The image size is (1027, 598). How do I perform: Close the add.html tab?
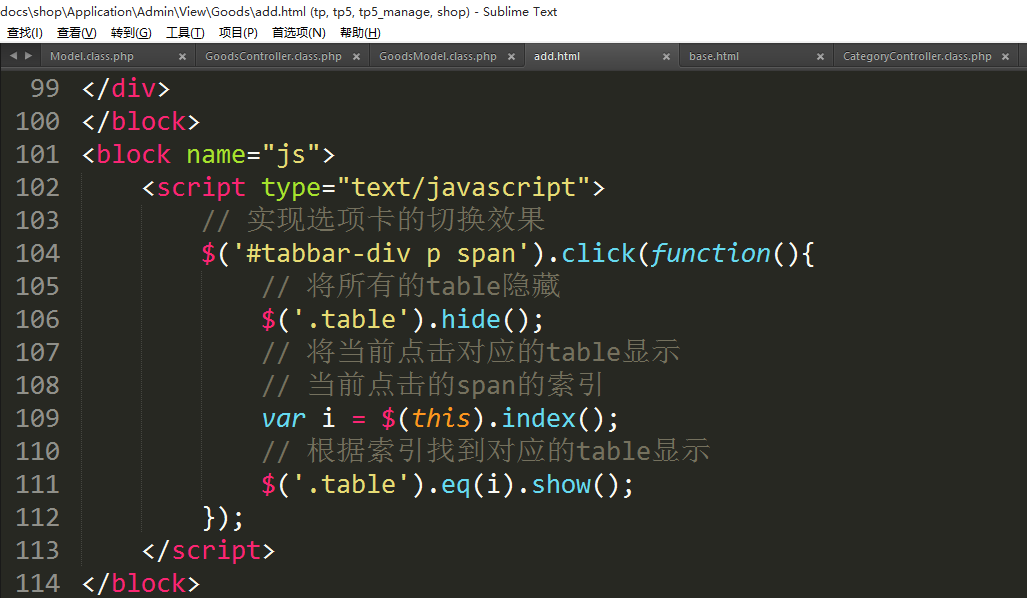click(x=665, y=57)
